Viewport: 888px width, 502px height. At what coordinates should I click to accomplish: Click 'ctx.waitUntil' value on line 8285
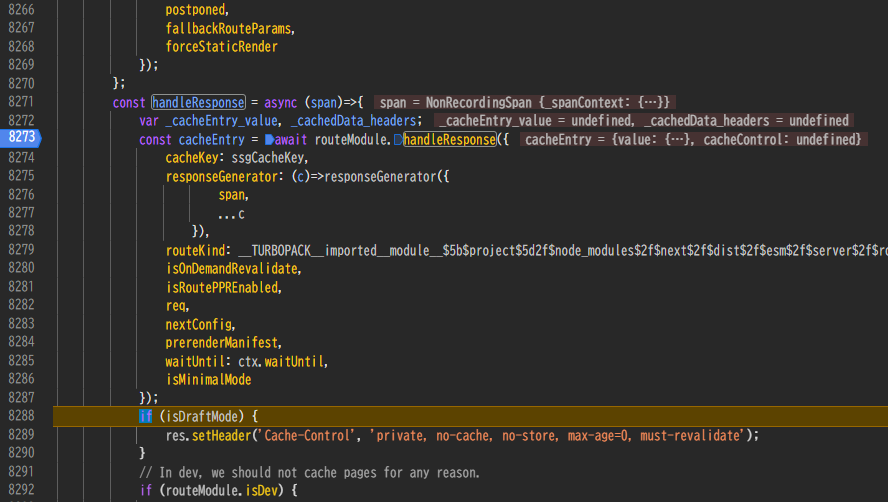[281, 361]
